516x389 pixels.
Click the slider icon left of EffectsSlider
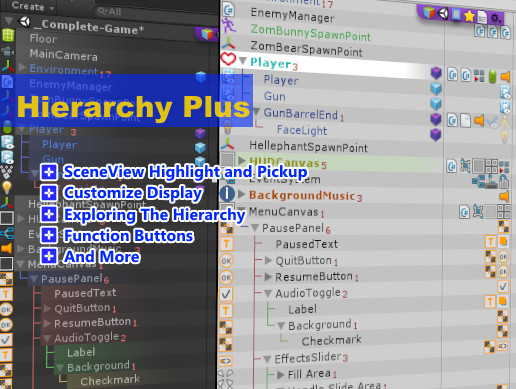(225, 361)
